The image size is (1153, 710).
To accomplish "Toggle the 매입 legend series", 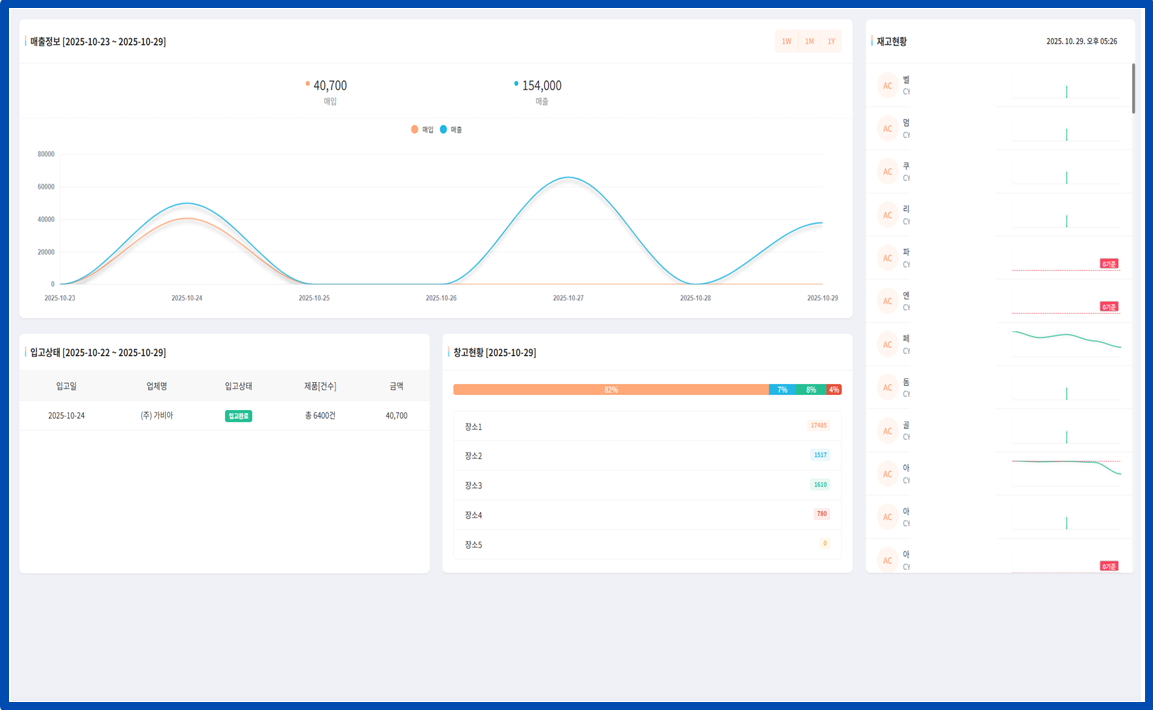I will 422,130.
